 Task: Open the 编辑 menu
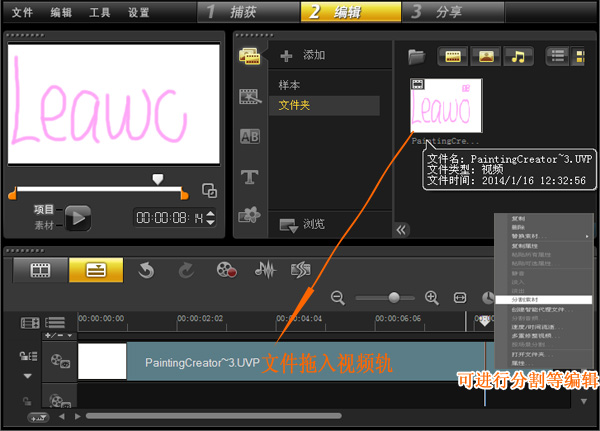61,13
